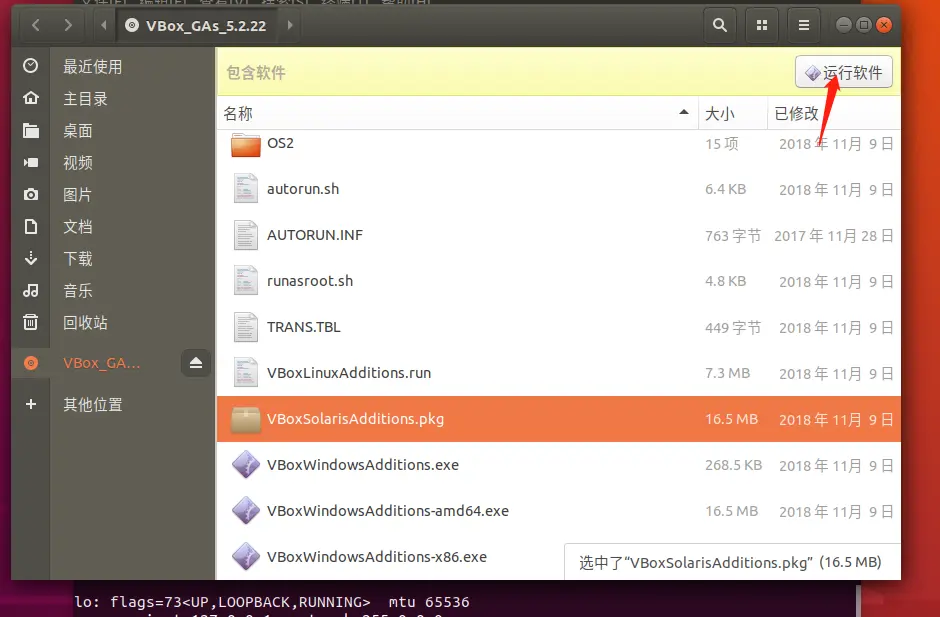The image size is (940, 617).
Task: Click the file name AUTORUN.INF
Action: pyautogui.click(x=315, y=235)
